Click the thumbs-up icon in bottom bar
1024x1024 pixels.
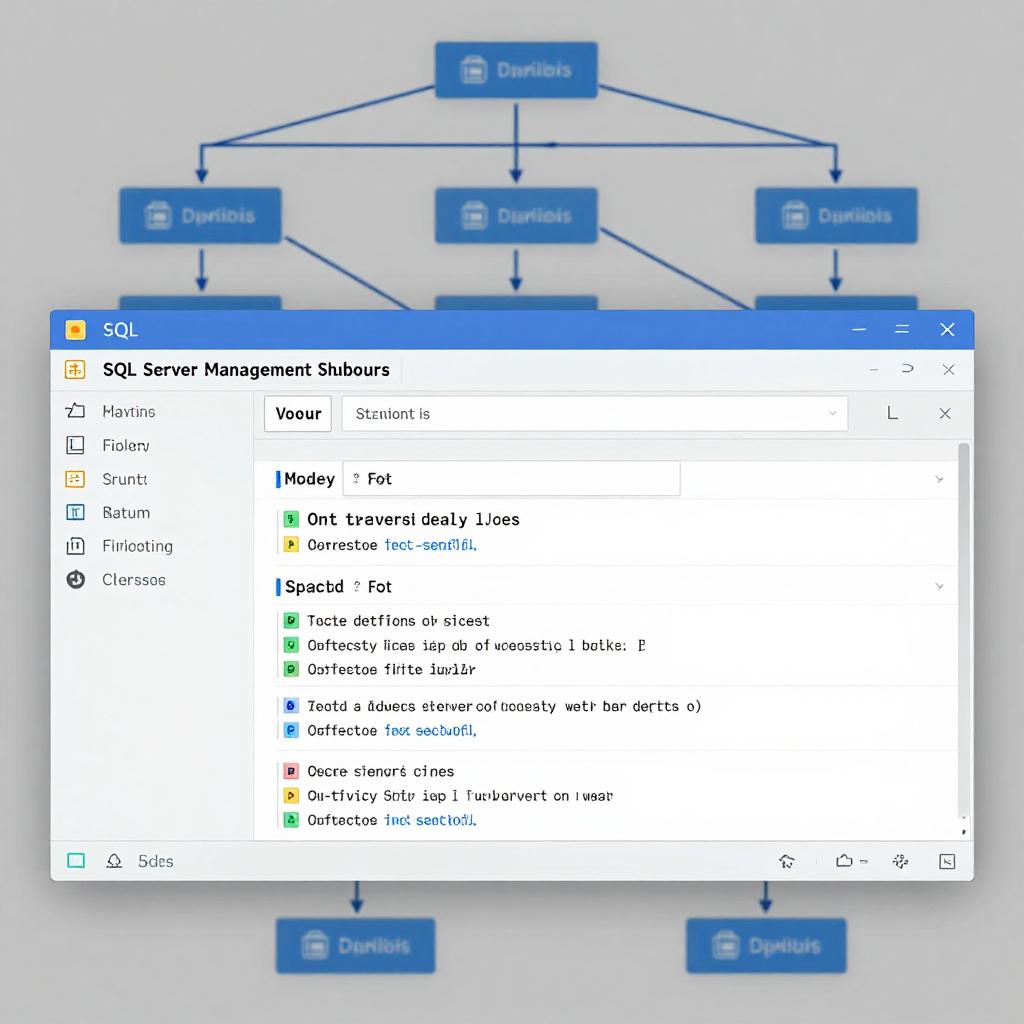click(844, 861)
